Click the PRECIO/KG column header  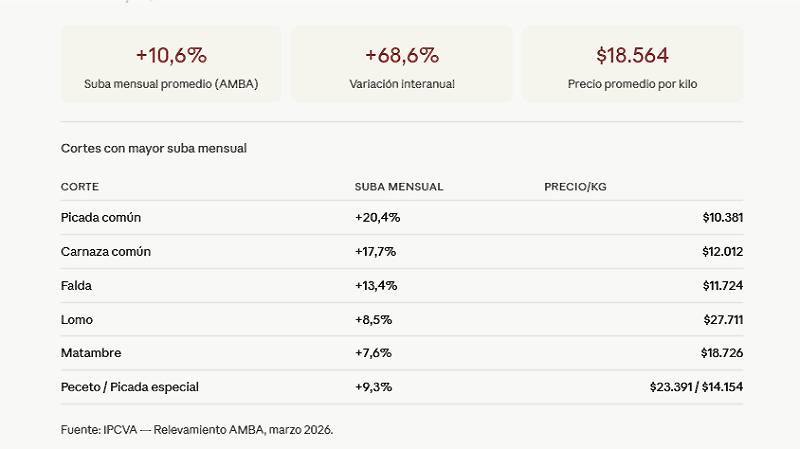575,187
